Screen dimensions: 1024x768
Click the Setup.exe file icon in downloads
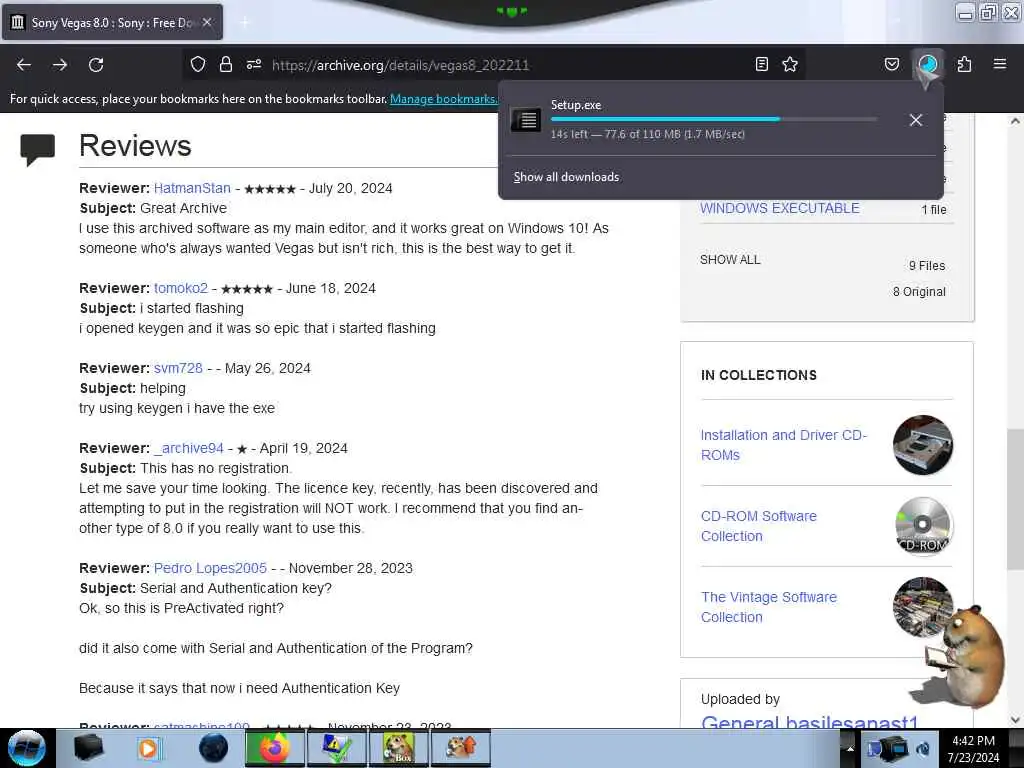[x=526, y=120]
